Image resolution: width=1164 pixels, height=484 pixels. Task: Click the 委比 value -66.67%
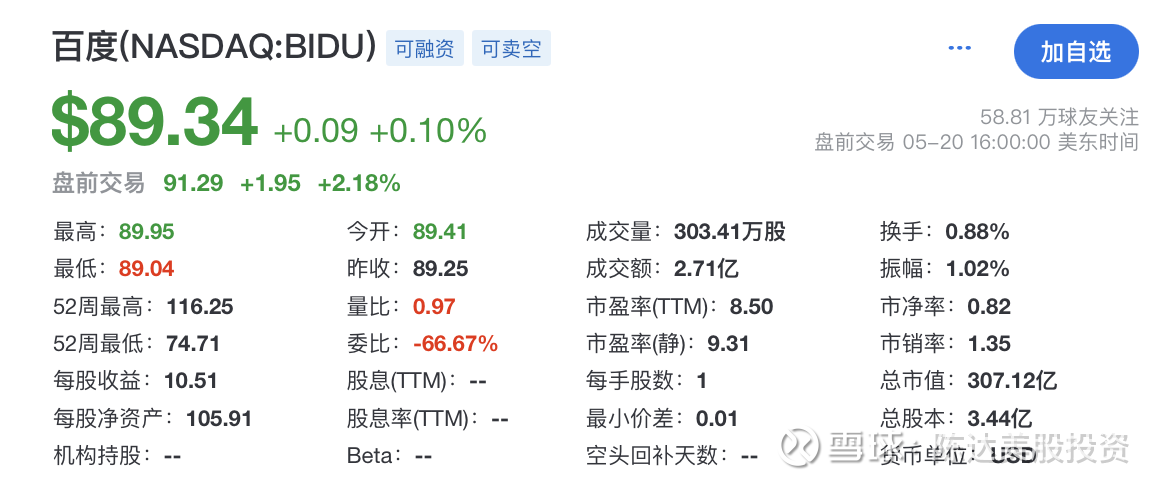(455, 344)
